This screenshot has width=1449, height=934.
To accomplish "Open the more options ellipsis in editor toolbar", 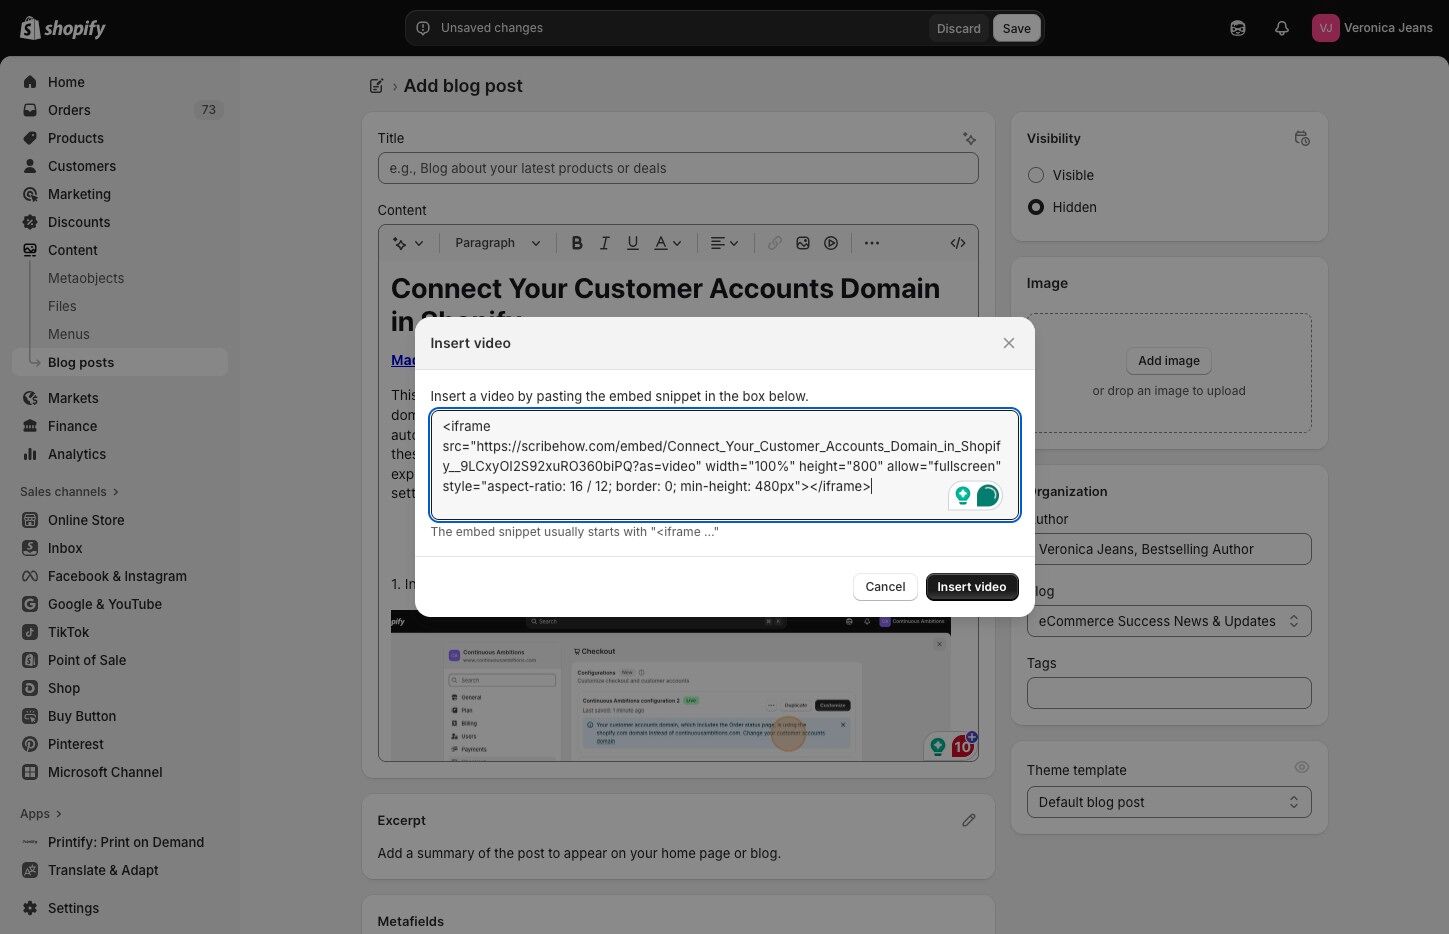I will 872,243.
